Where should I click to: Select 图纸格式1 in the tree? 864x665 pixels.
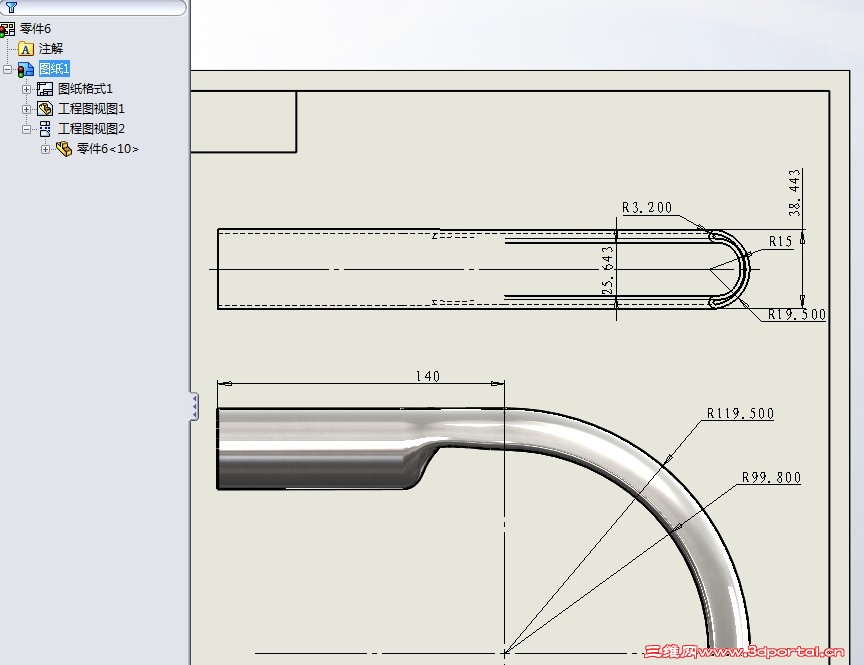pyautogui.click(x=85, y=89)
